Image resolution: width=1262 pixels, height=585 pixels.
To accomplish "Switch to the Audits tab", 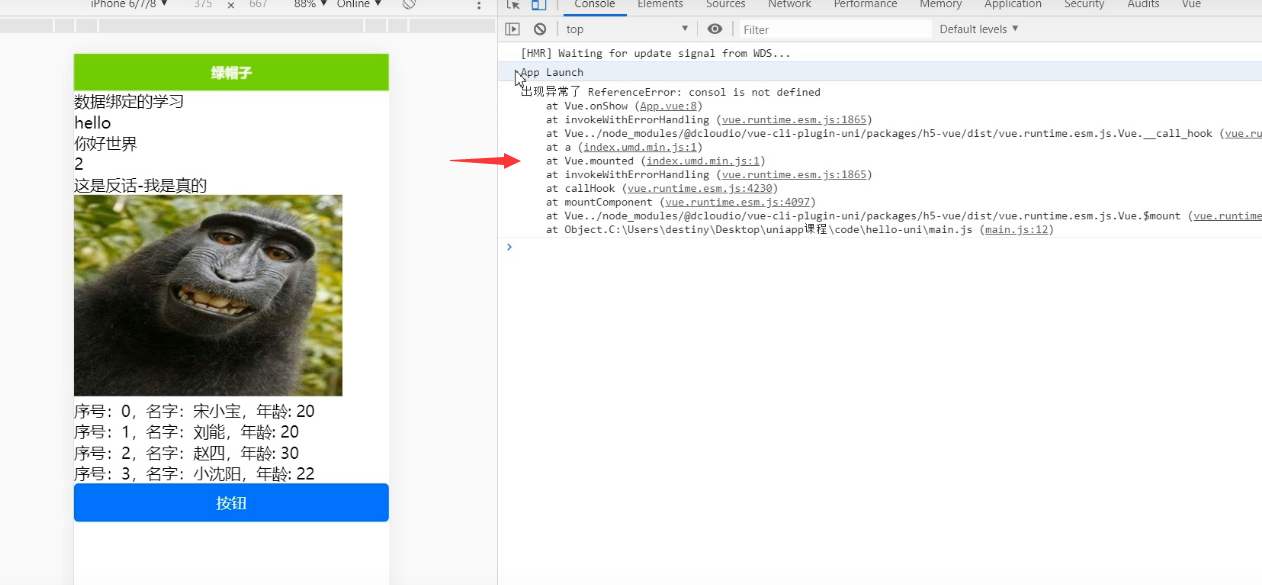I will [1143, 4].
